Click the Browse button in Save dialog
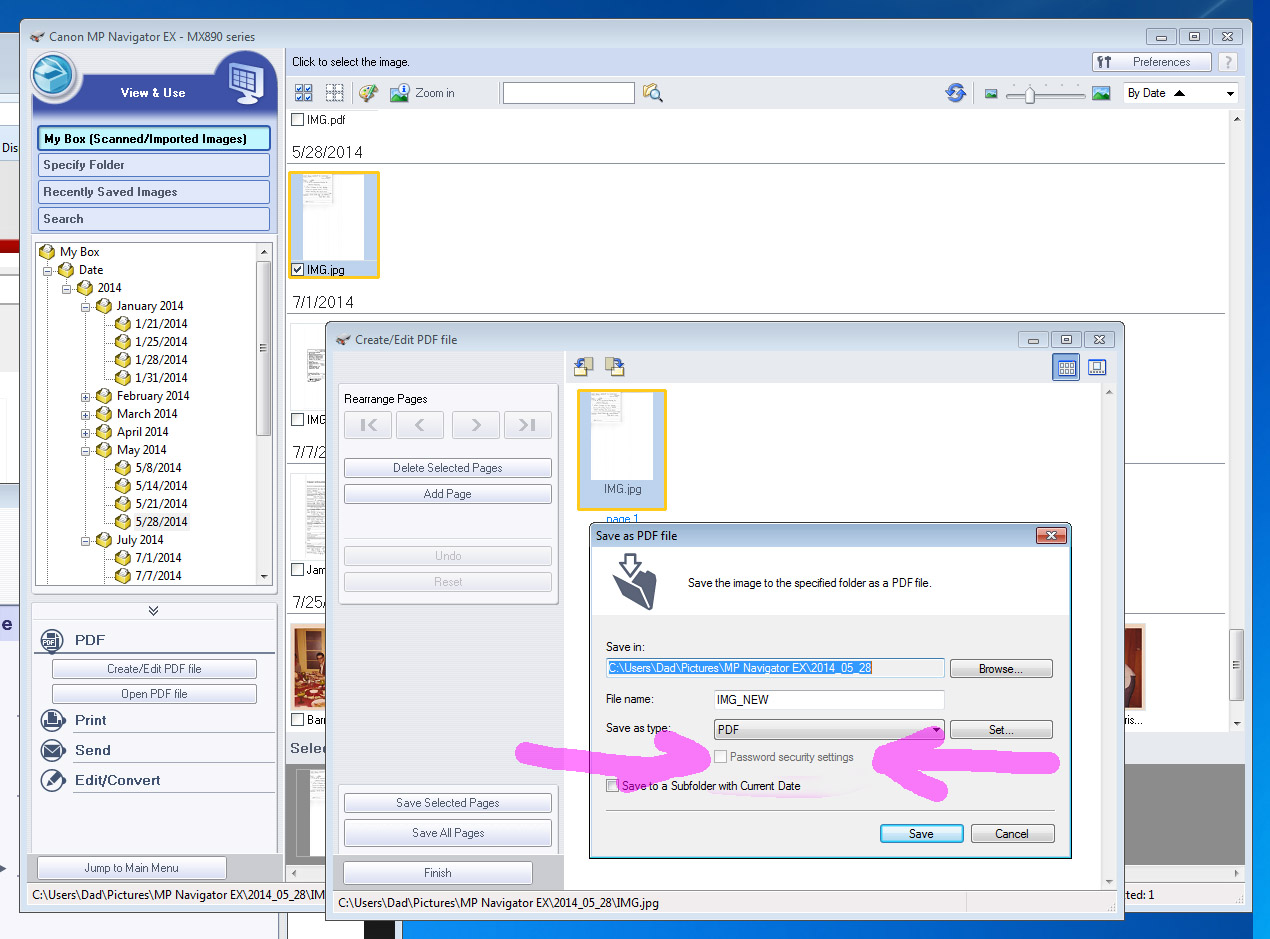The width and height of the screenshot is (1270, 939). [1000, 668]
